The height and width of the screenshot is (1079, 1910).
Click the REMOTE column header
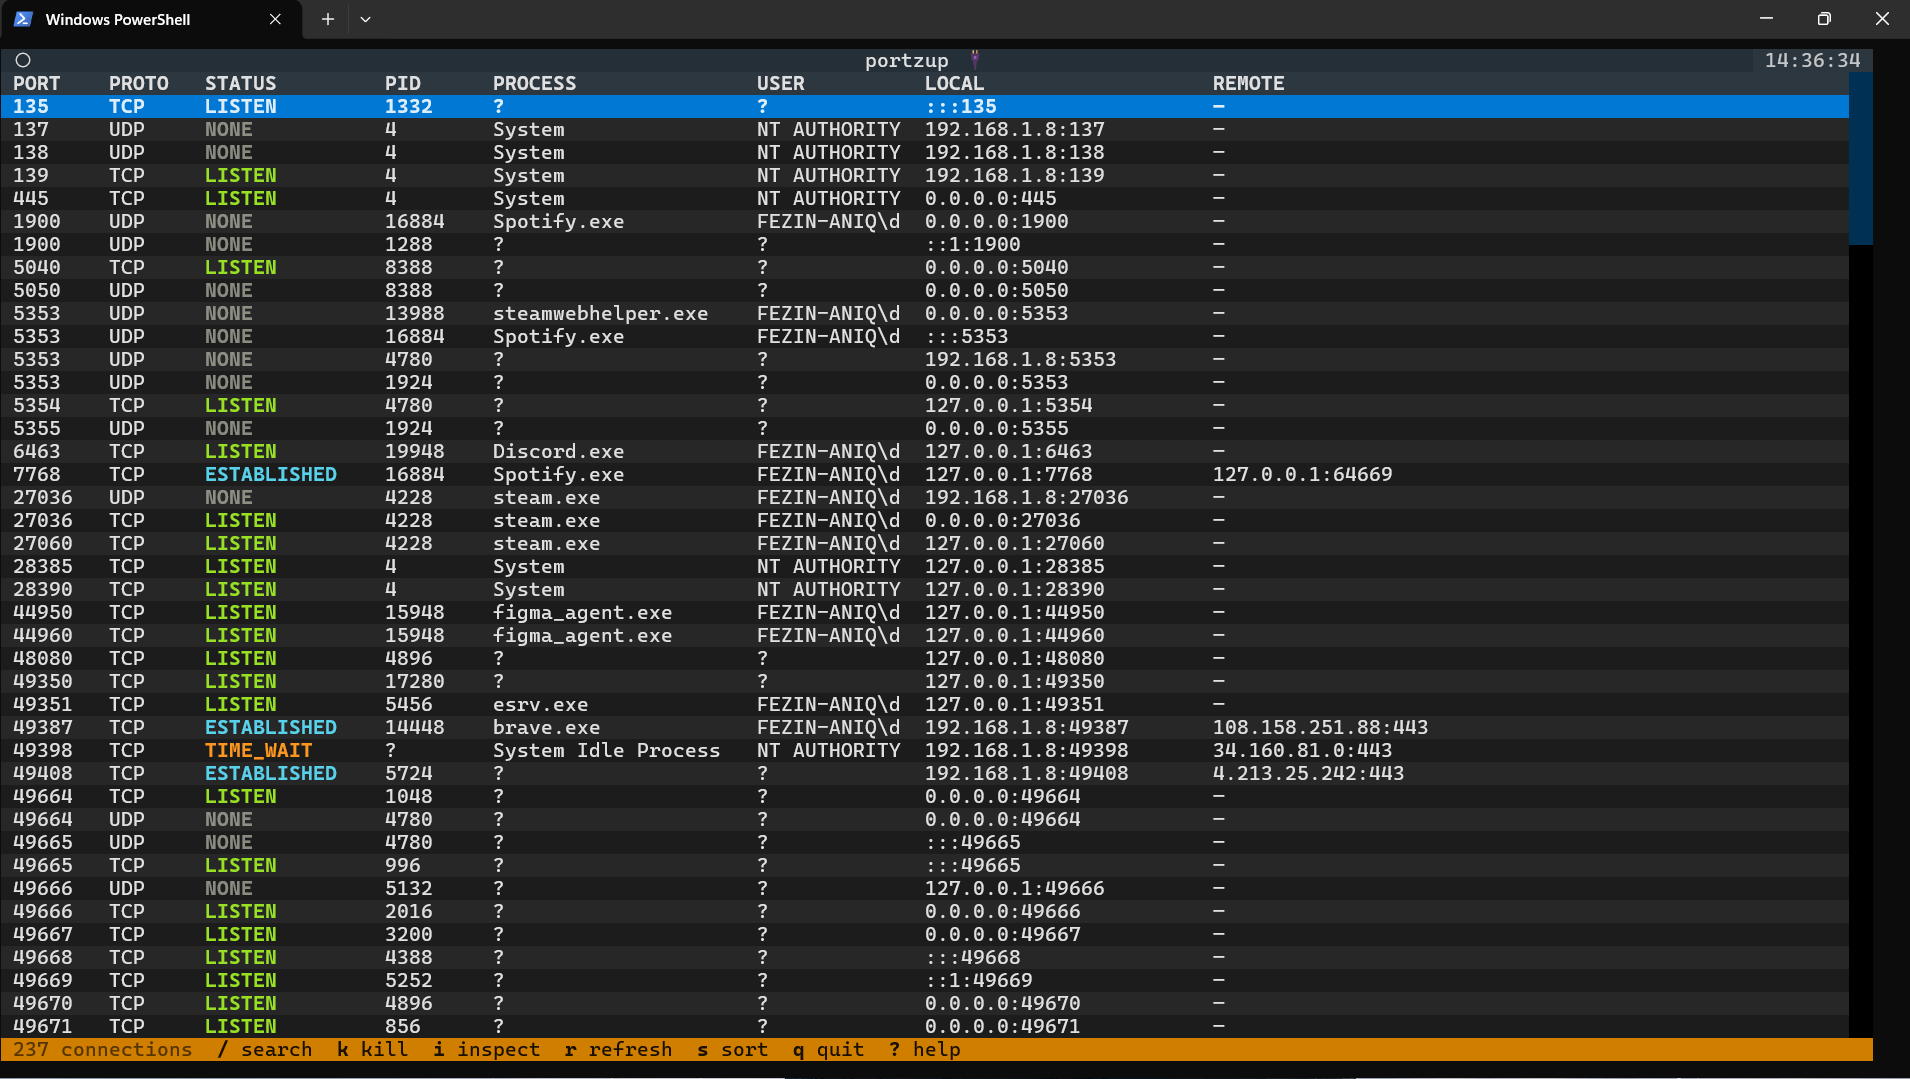(x=1248, y=84)
